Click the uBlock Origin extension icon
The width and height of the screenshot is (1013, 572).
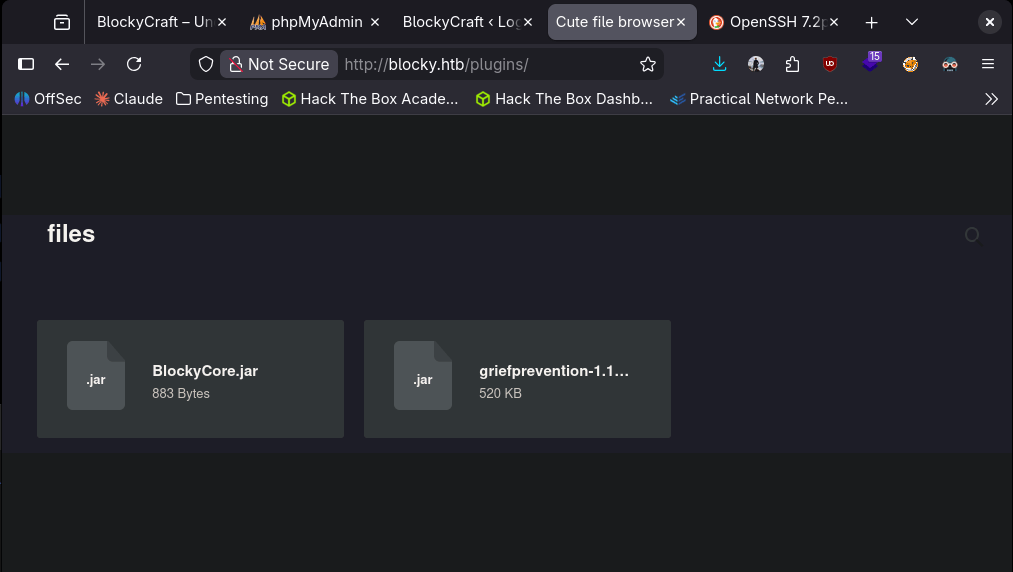(x=830, y=64)
